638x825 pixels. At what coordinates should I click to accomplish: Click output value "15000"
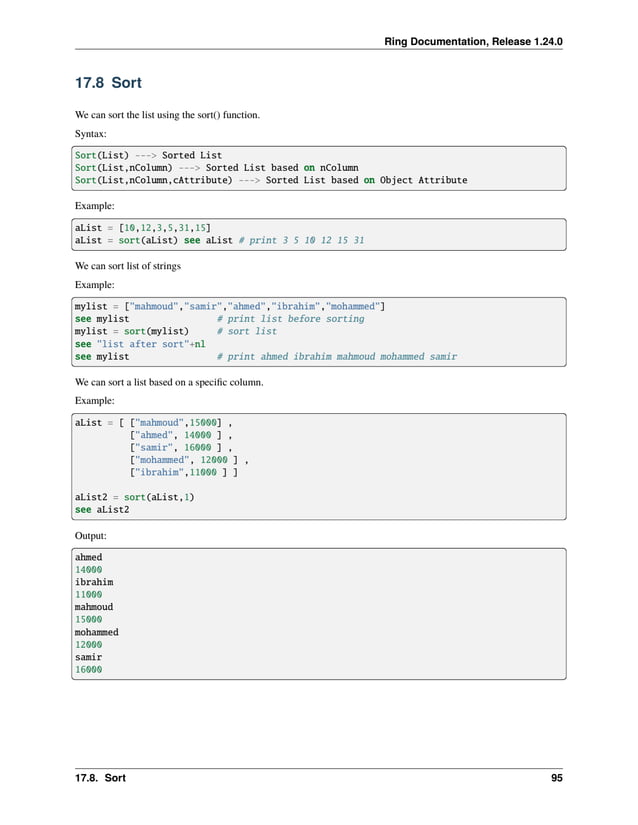coord(88,620)
